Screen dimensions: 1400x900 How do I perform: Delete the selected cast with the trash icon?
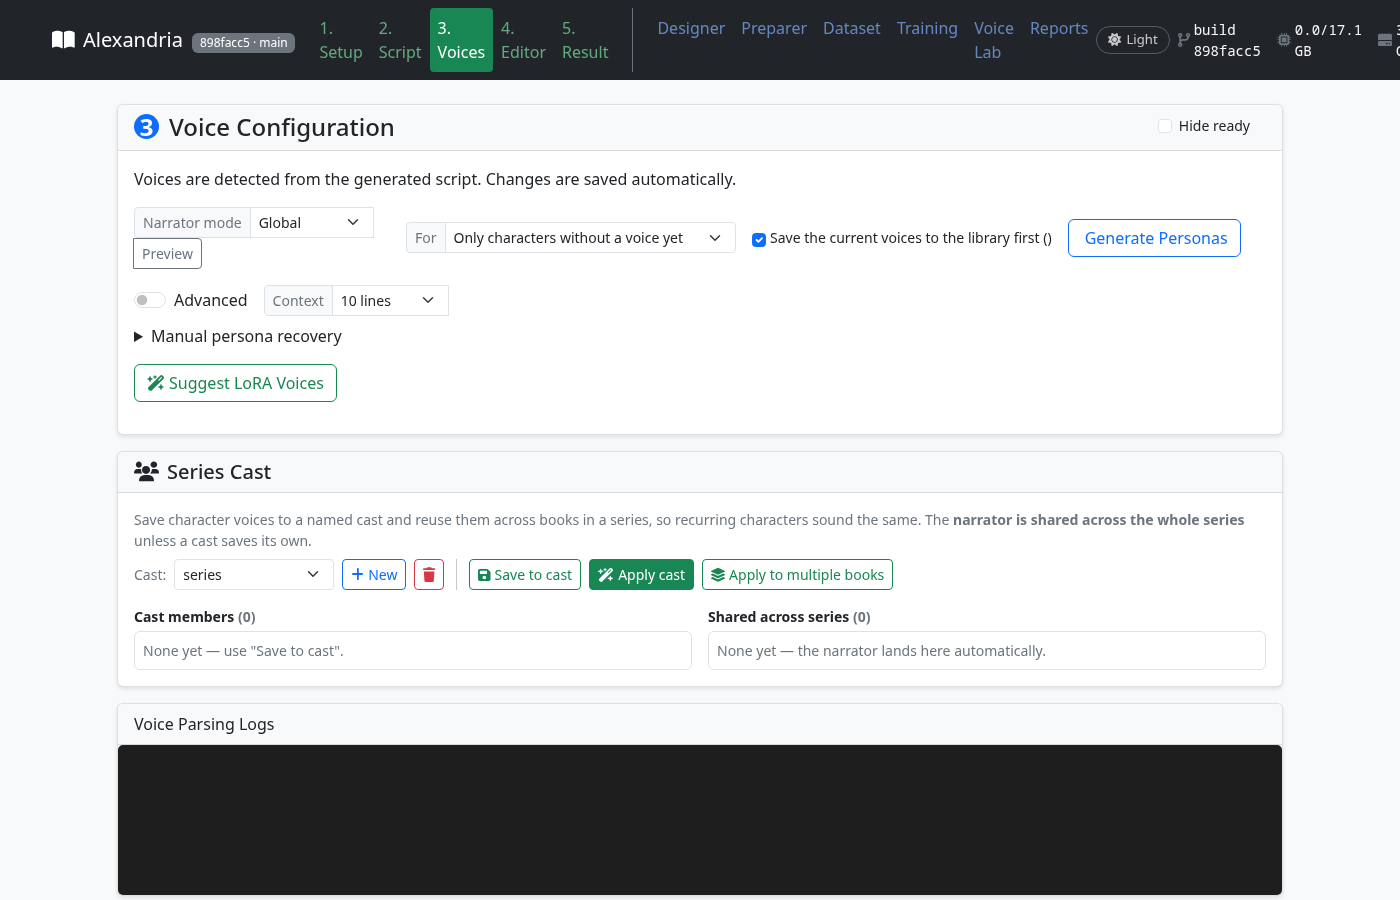coord(429,575)
